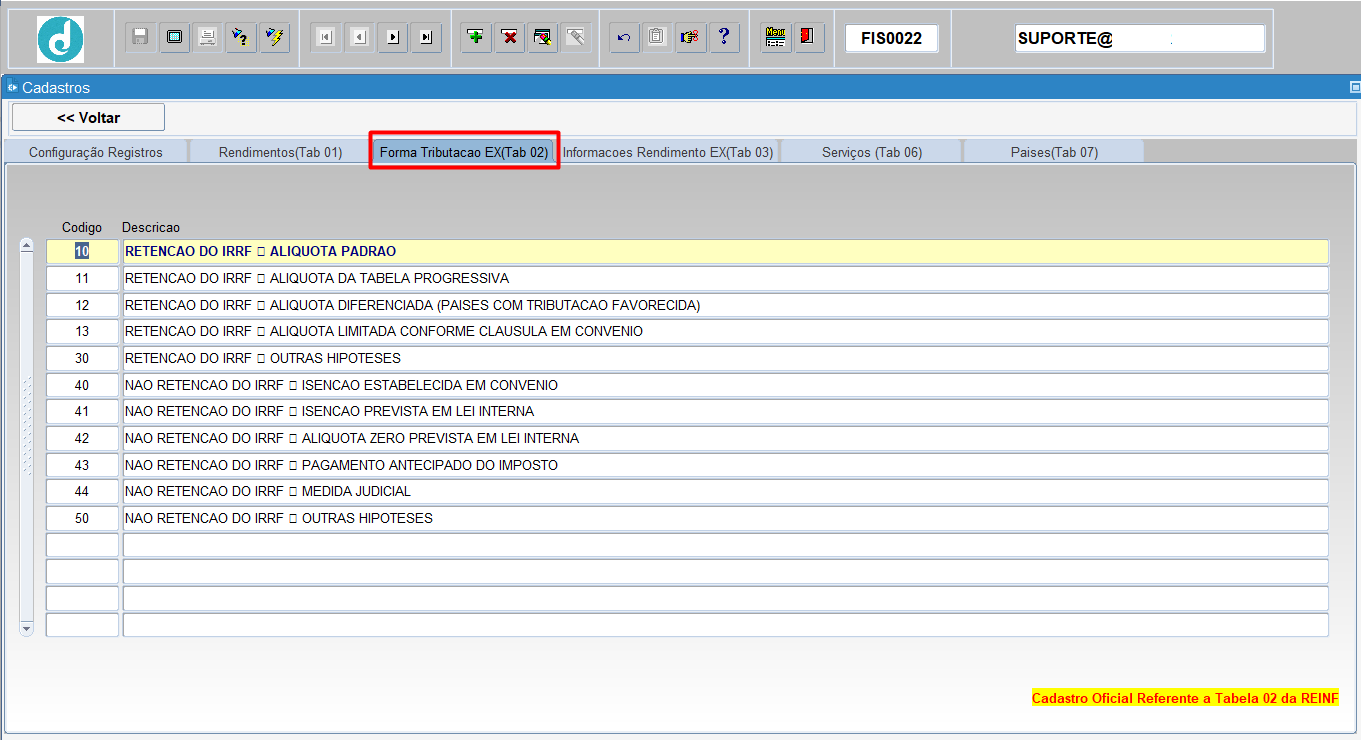The height and width of the screenshot is (740, 1361).
Task: Click the undo arrow icon
Action: [625, 38]
